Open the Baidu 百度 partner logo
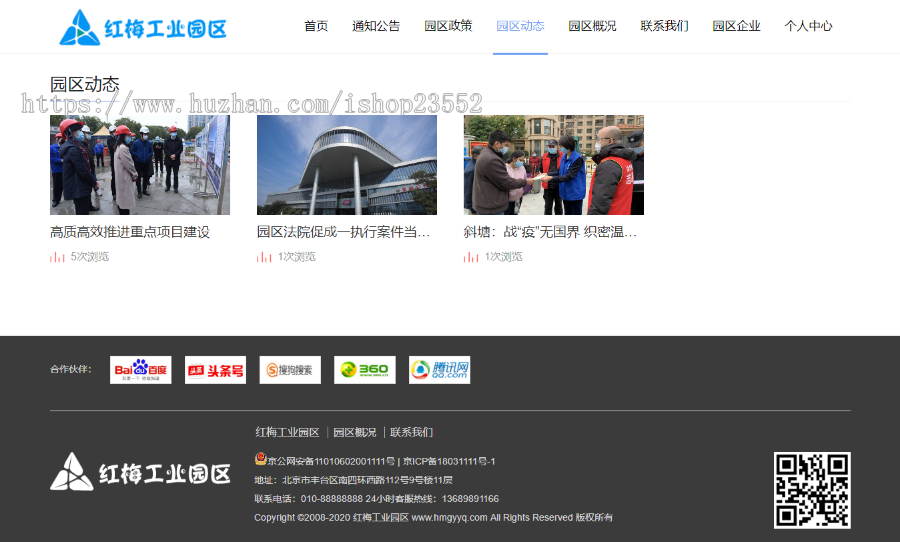Screen dimensions: 900x542 click(141, 370)
